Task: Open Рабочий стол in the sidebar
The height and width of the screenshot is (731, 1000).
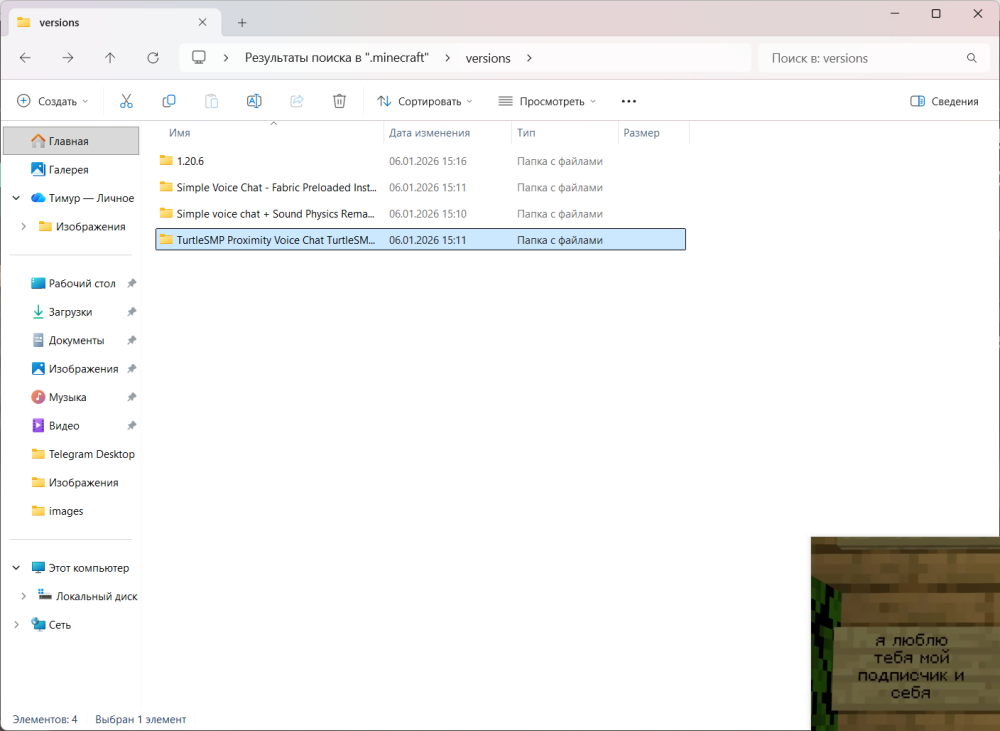Action: pyautogui.click(x=71, y=283)
